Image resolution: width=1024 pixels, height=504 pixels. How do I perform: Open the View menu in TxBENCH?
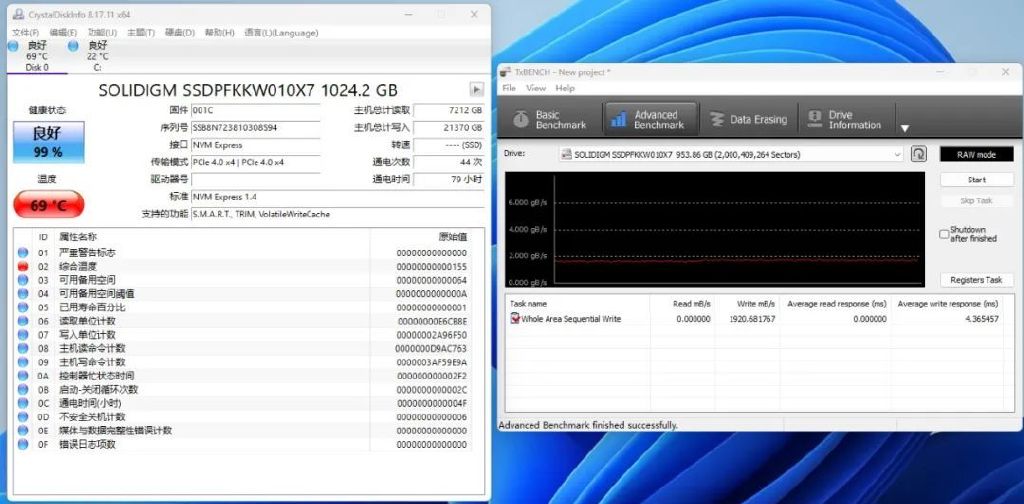click(x=536, y=88)
